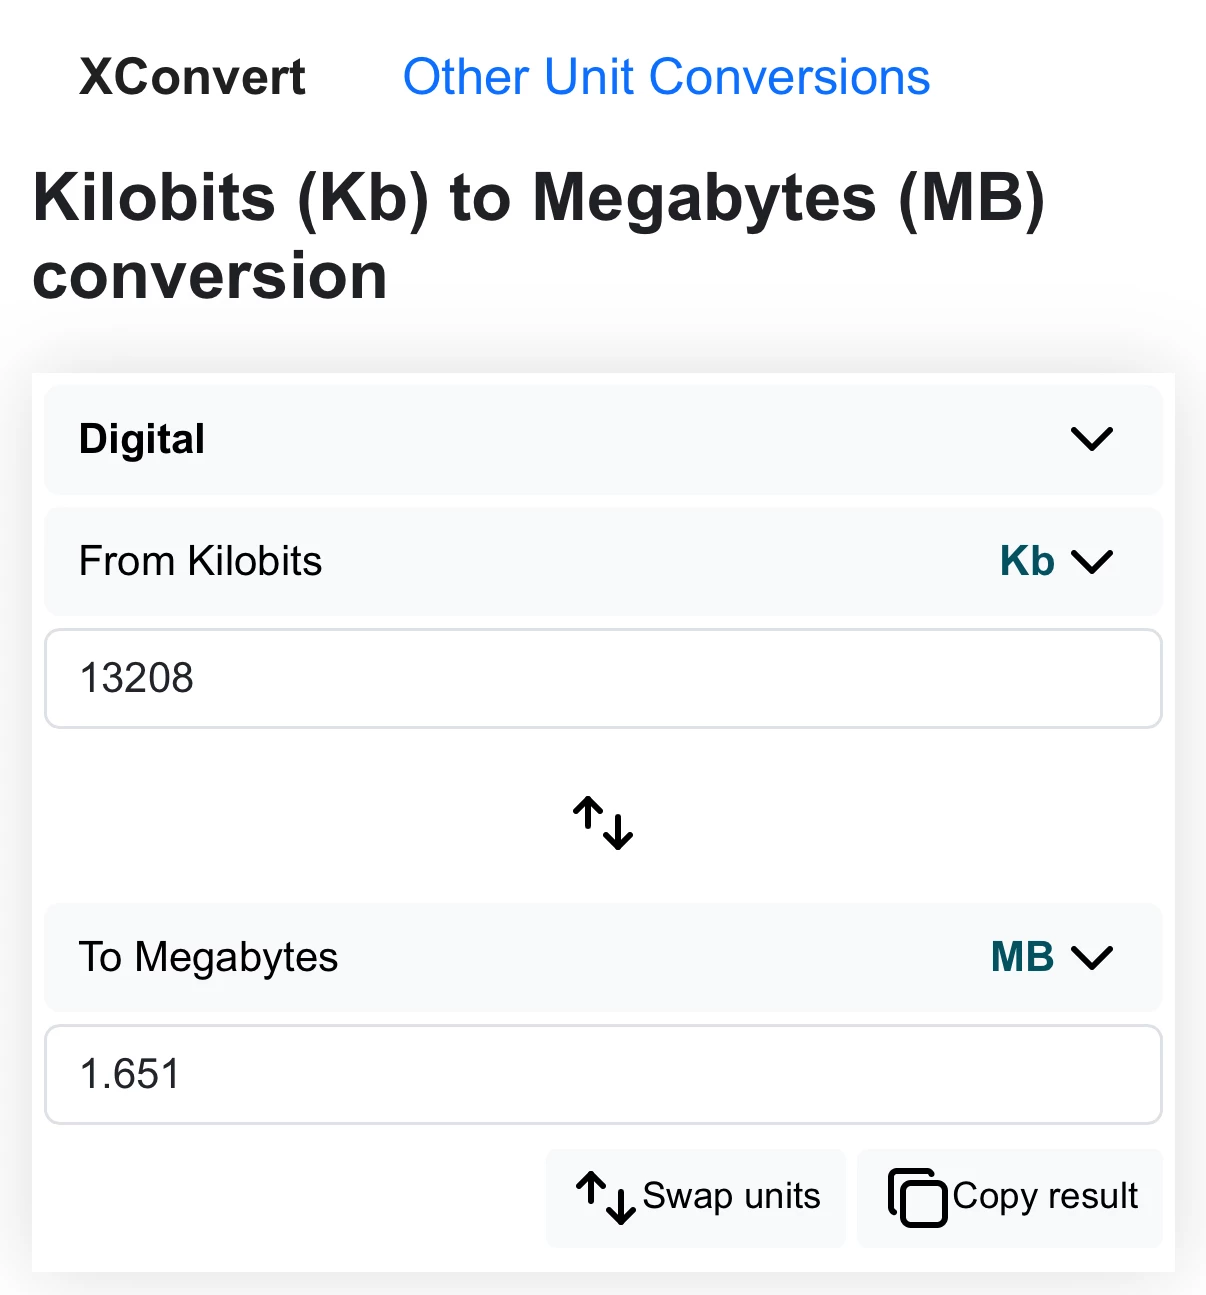Click the From Kilobits label

pos(200,561)
